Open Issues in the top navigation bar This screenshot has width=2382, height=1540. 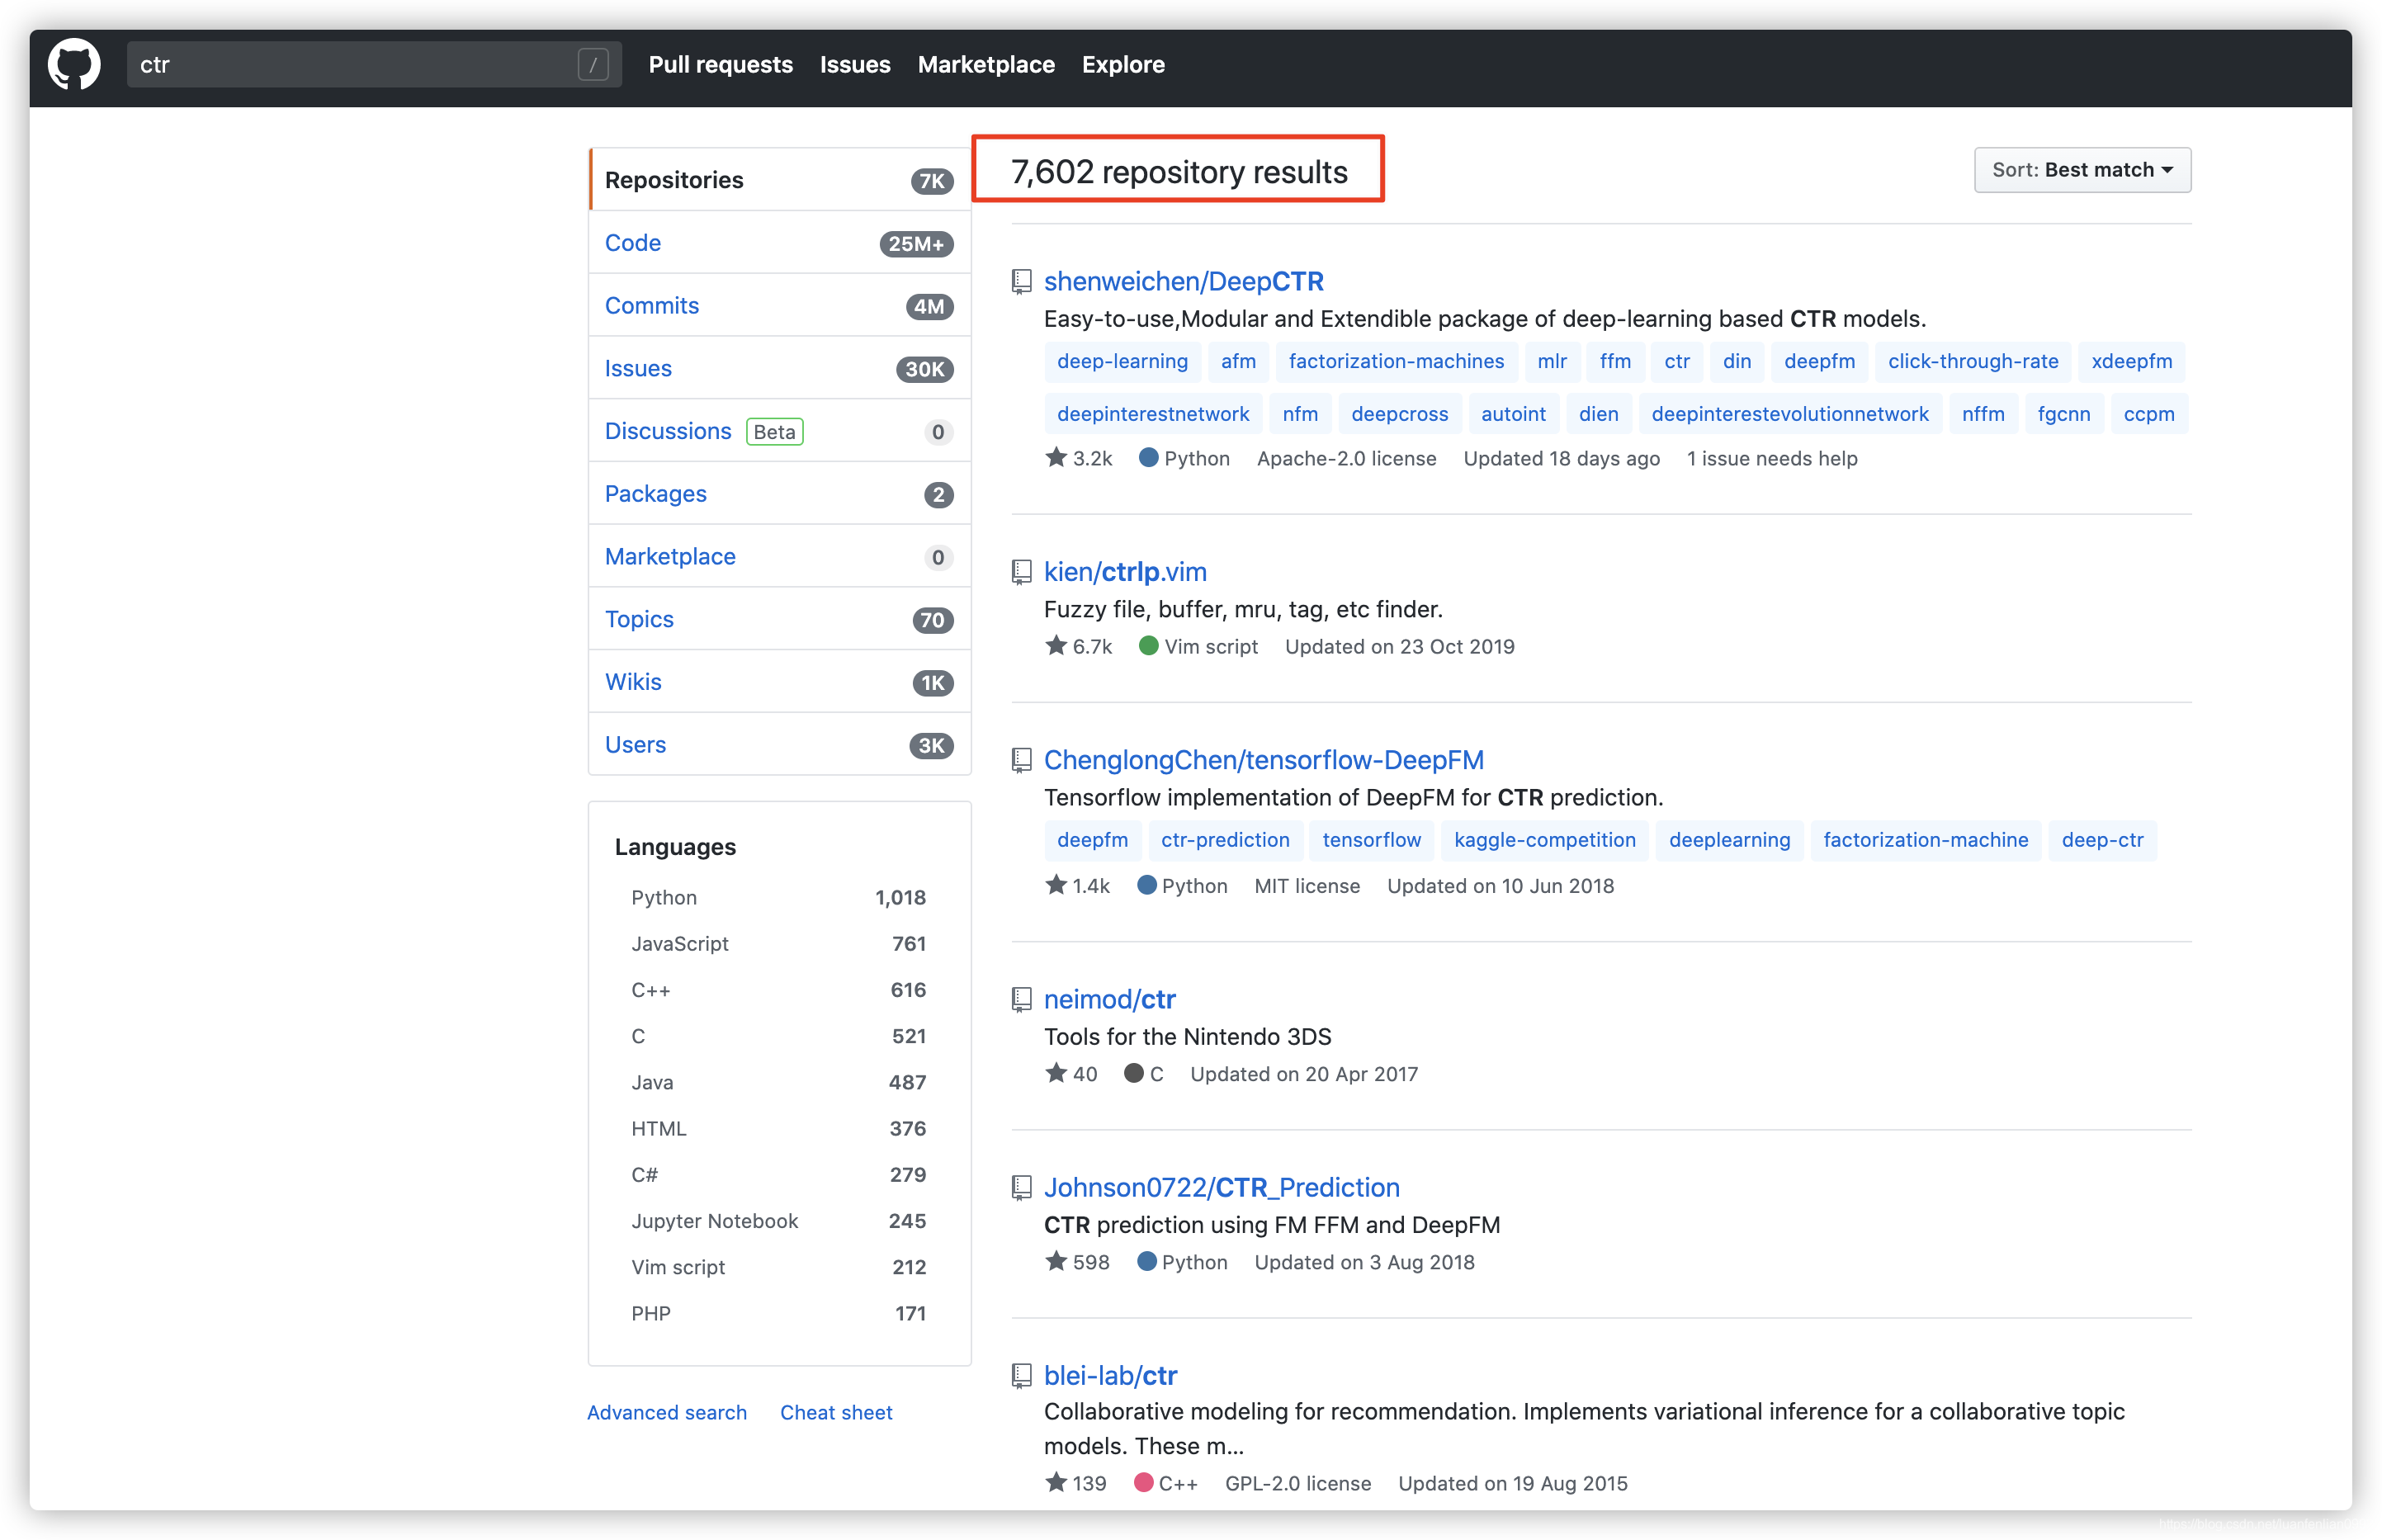[x=855, y=65]
